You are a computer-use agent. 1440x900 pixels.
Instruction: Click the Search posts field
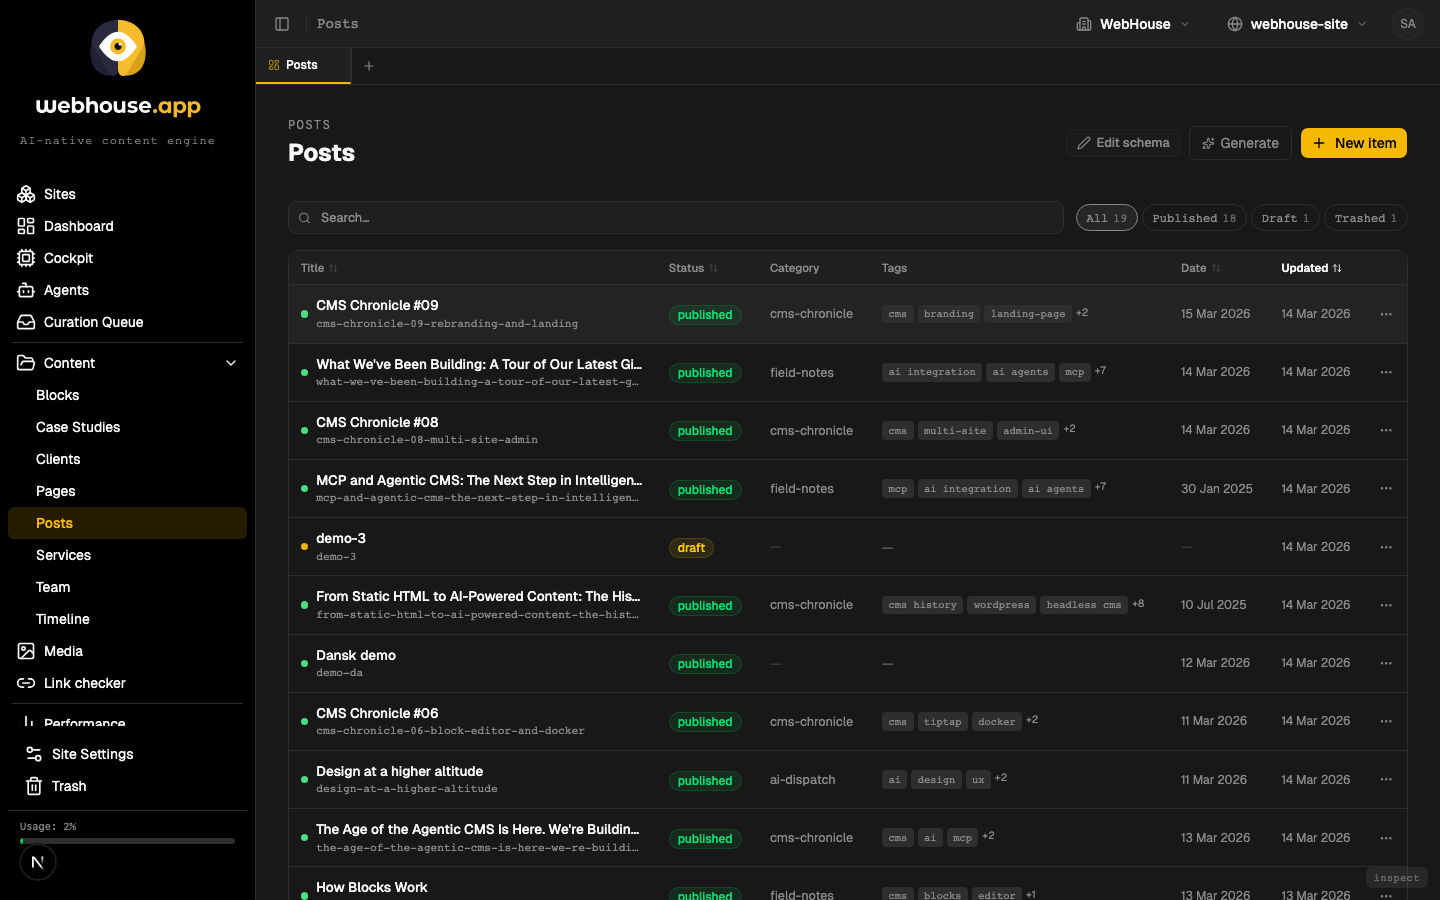[x=676, y=218]
